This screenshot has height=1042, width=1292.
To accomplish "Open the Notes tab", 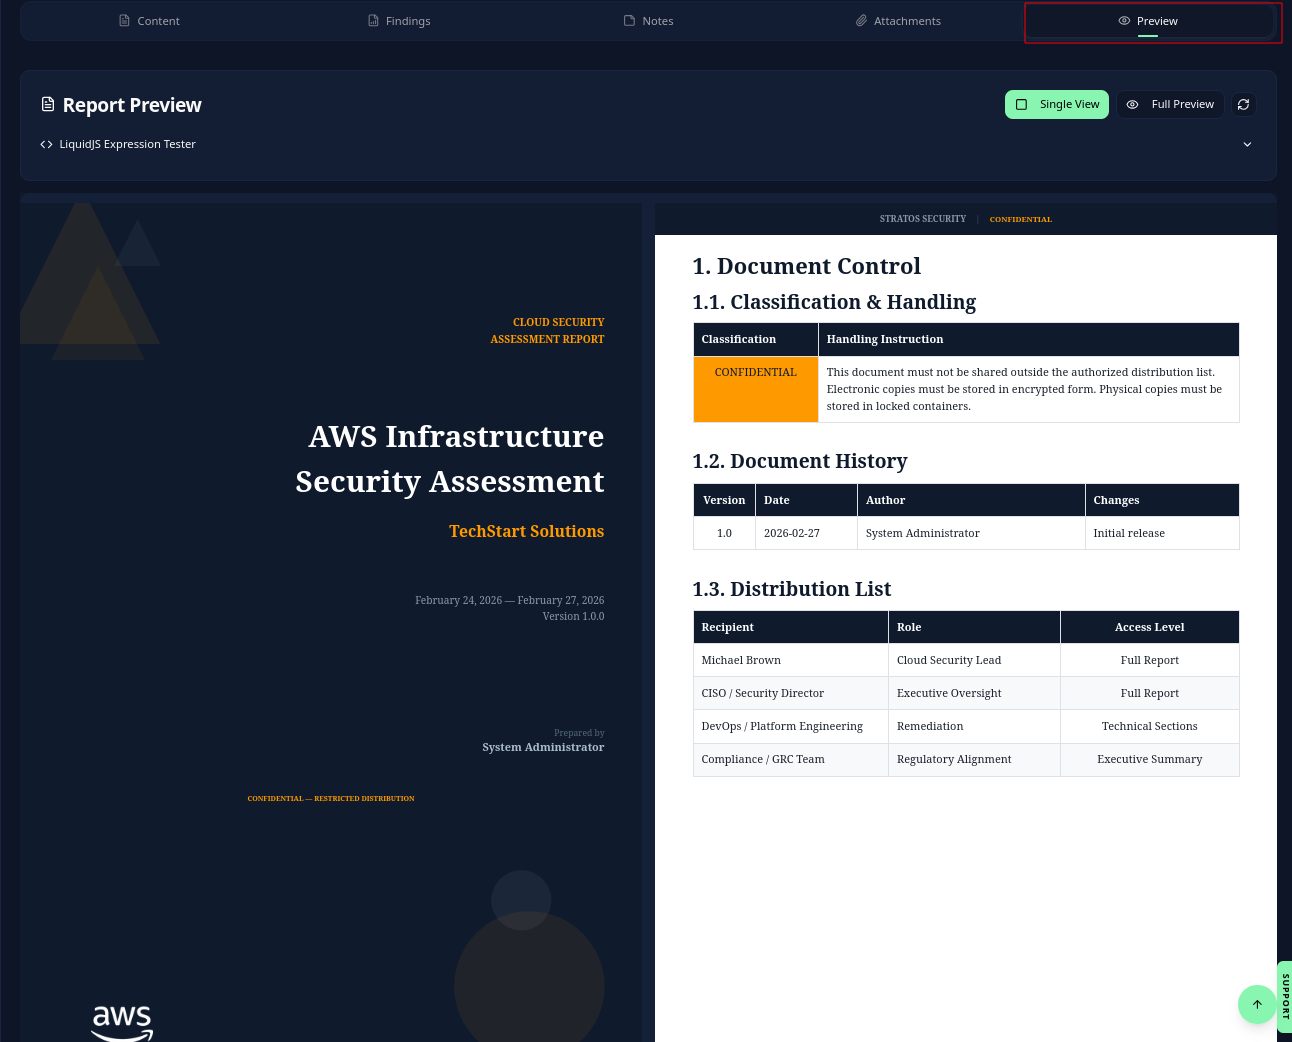I will click(x=648, y=21).
